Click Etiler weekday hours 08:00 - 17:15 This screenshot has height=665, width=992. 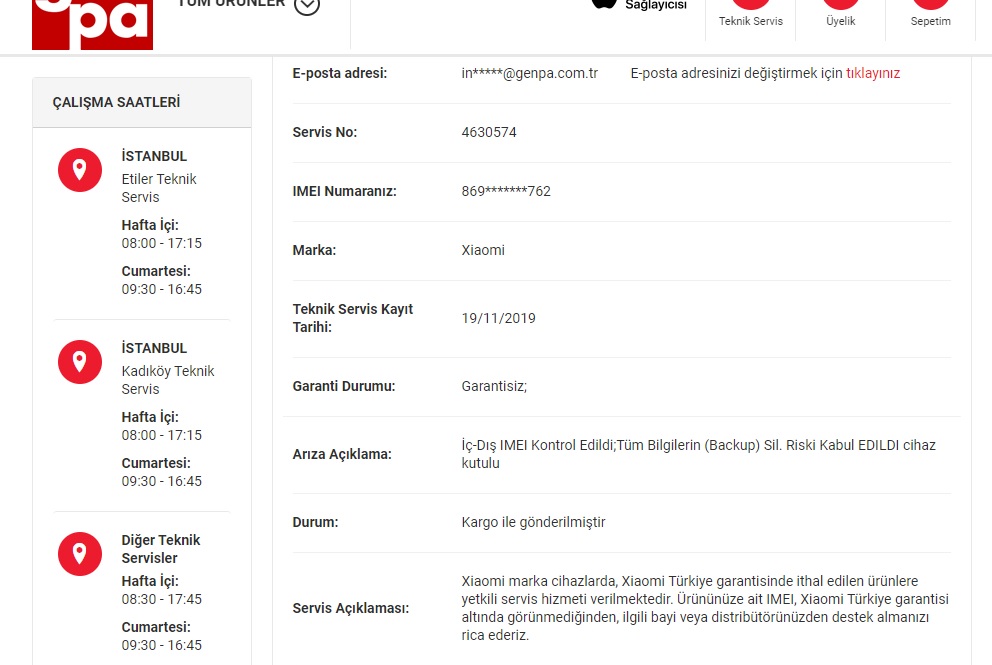point(161,243)
